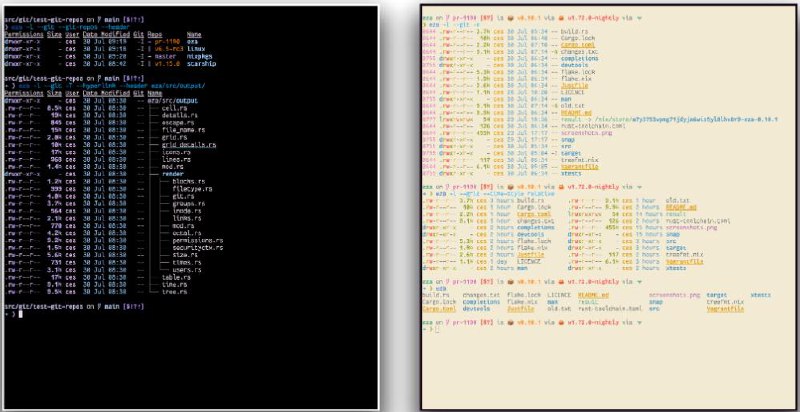
Task: Click the 'eza/src/output' tree root in the dark terminal
Action: click(172, 101)
